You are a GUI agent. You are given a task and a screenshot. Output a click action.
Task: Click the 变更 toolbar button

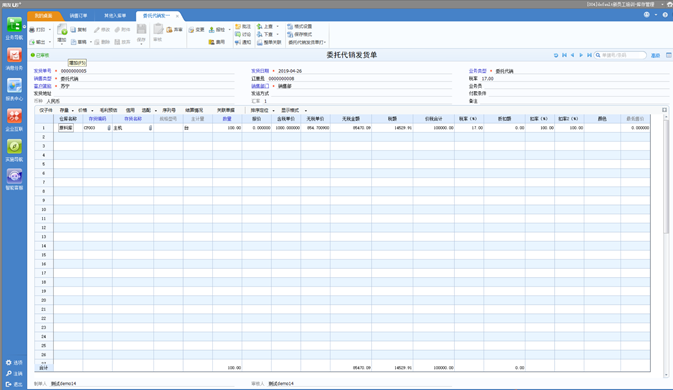197,30
